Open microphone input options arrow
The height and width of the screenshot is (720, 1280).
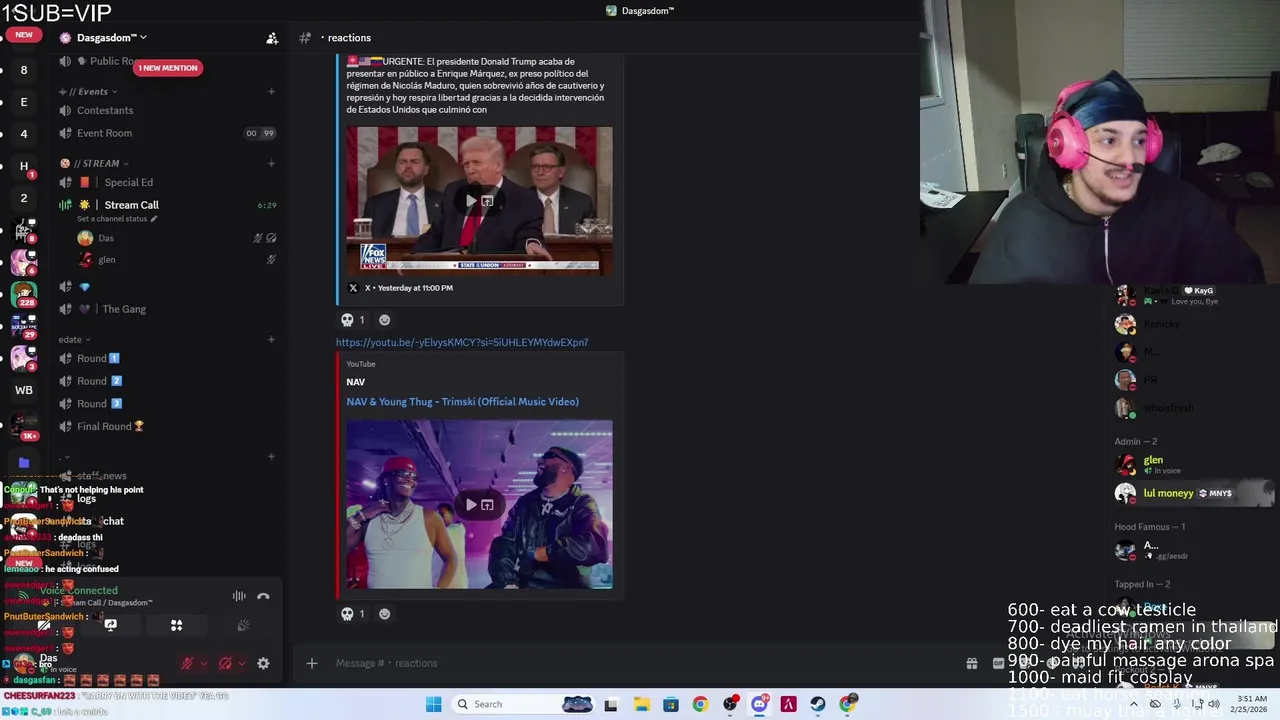(x=204, y=663)
